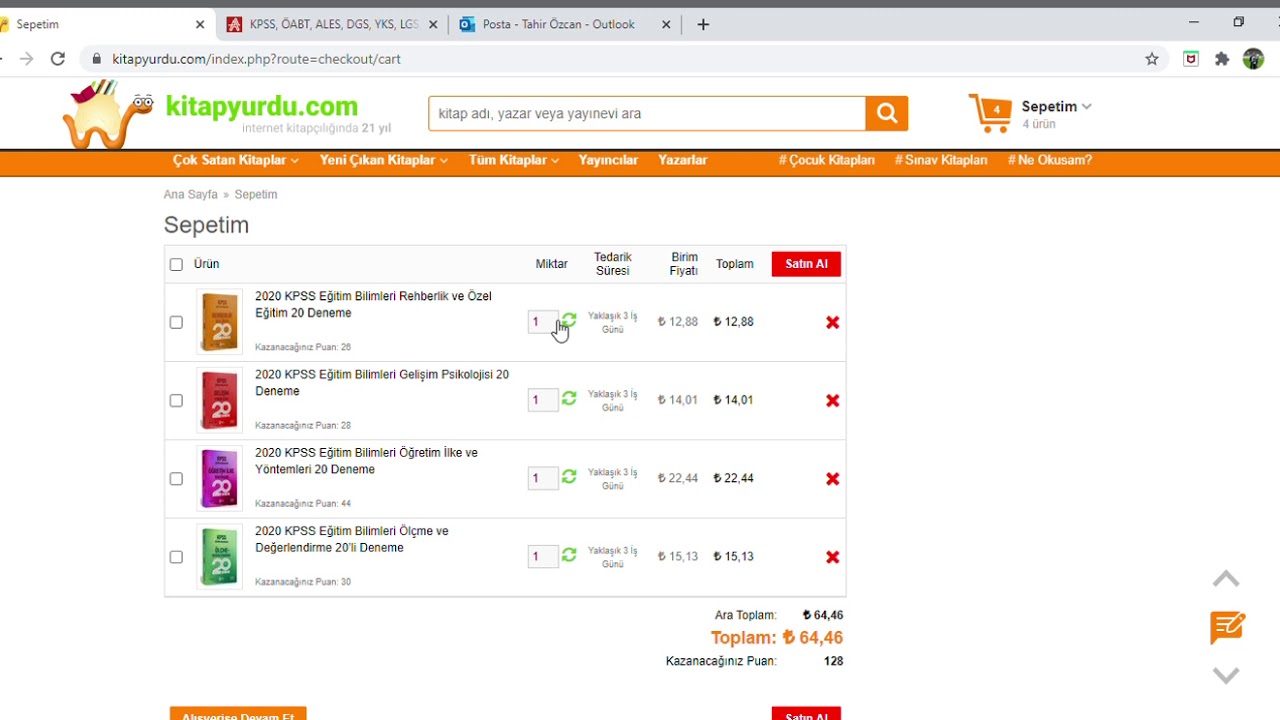Remove Ölçme ve Değerlendirme book from cart
The width and height of the screenshot is (1280, 720).
point(832,556)
